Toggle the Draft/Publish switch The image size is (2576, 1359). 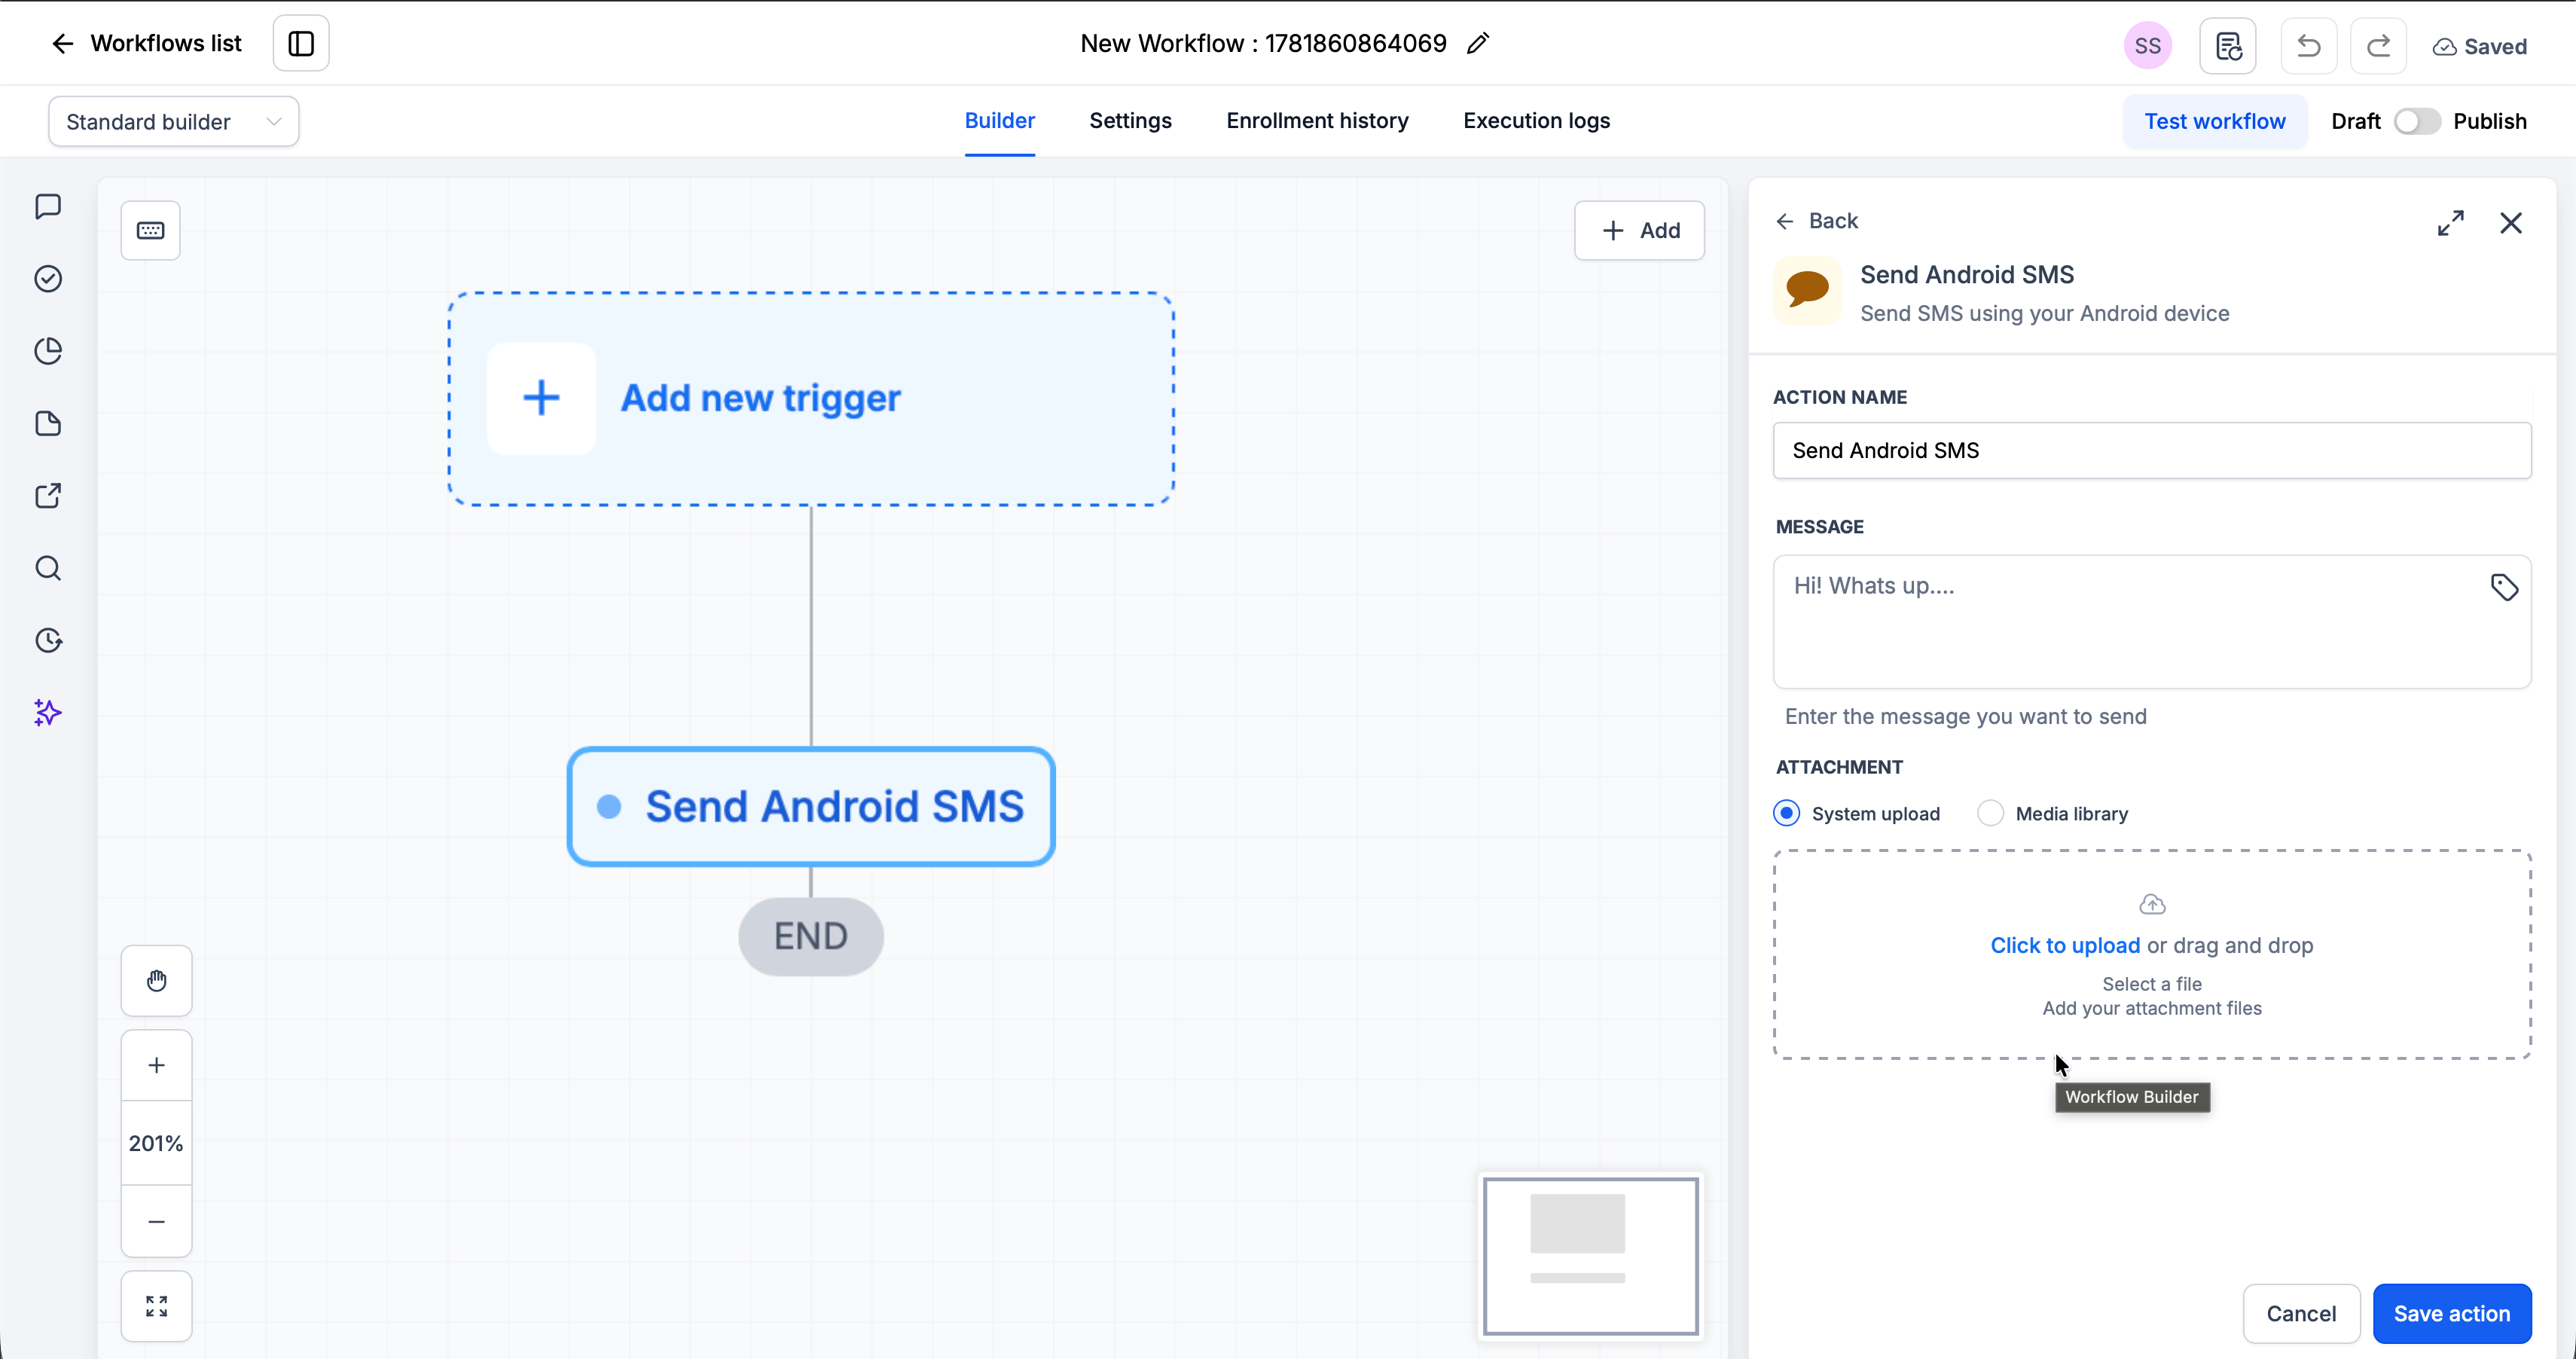(2416, 122)
